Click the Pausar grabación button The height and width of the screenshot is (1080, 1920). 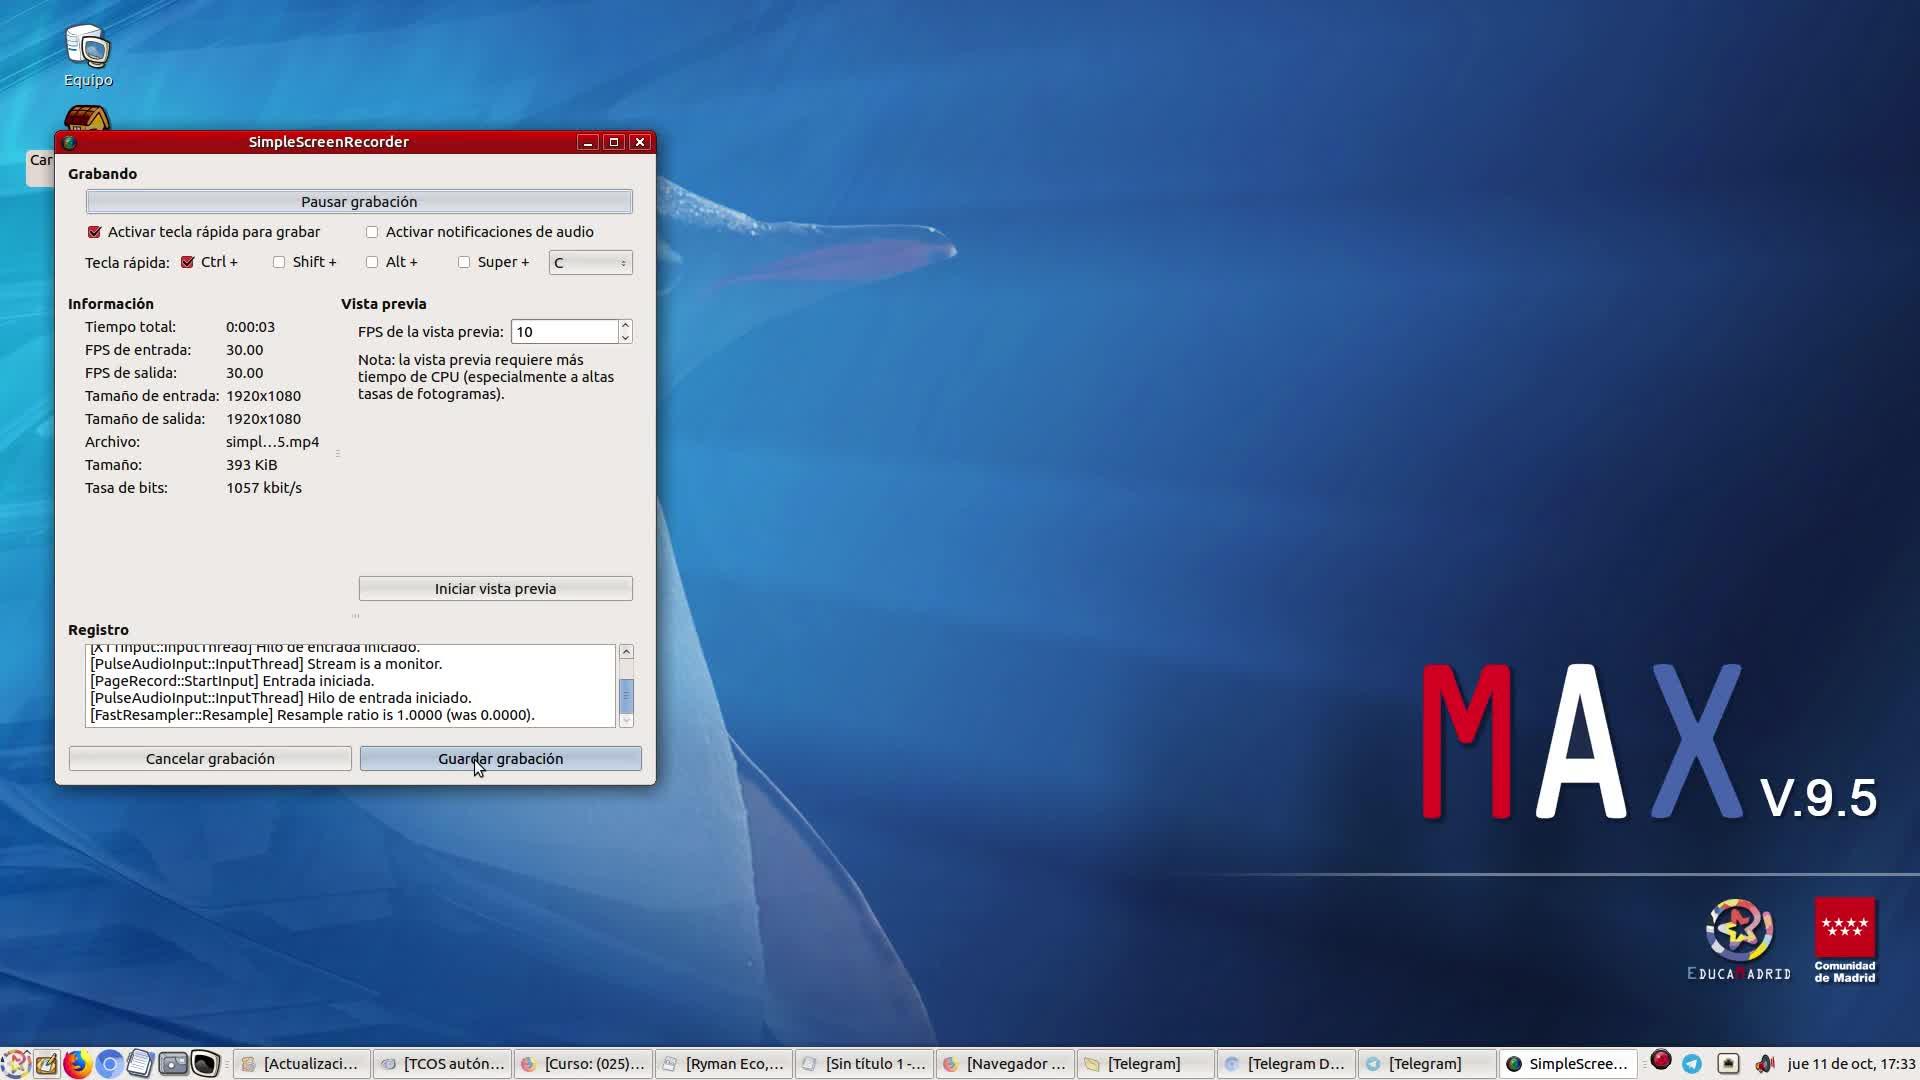pyautogui.click(x=359, y=202)
